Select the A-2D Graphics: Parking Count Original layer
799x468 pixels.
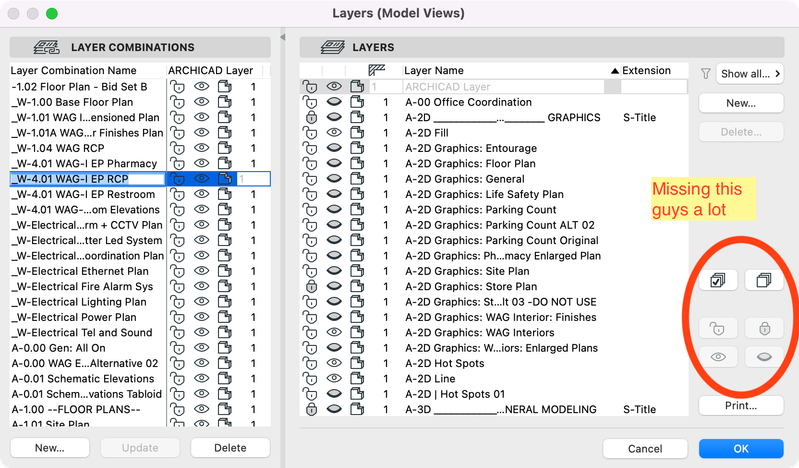click(502, 240)
